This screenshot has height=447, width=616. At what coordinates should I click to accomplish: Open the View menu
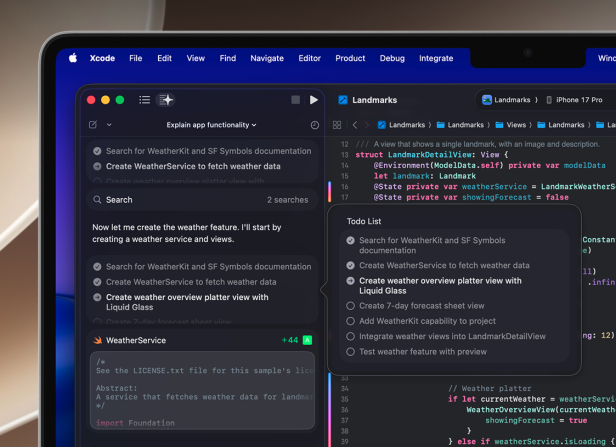196,58
